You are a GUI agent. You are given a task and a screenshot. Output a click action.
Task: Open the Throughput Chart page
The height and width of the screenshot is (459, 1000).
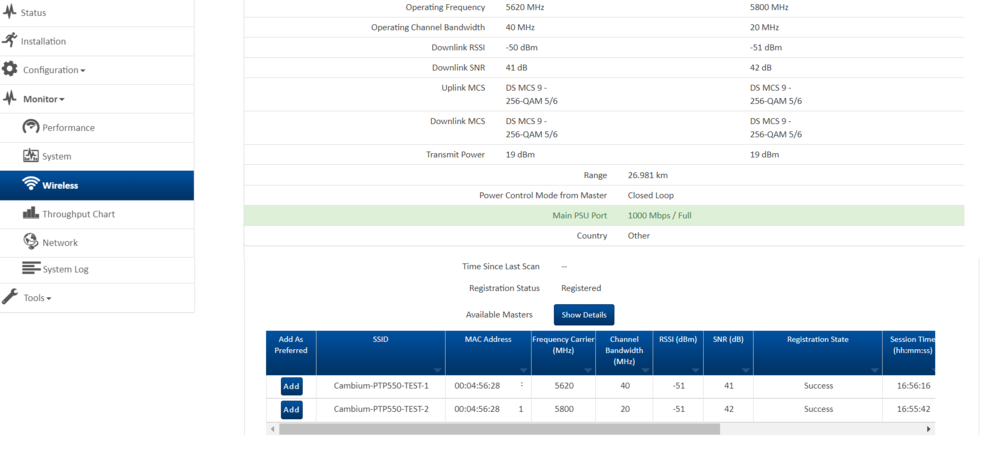click(x=78, y=214)
